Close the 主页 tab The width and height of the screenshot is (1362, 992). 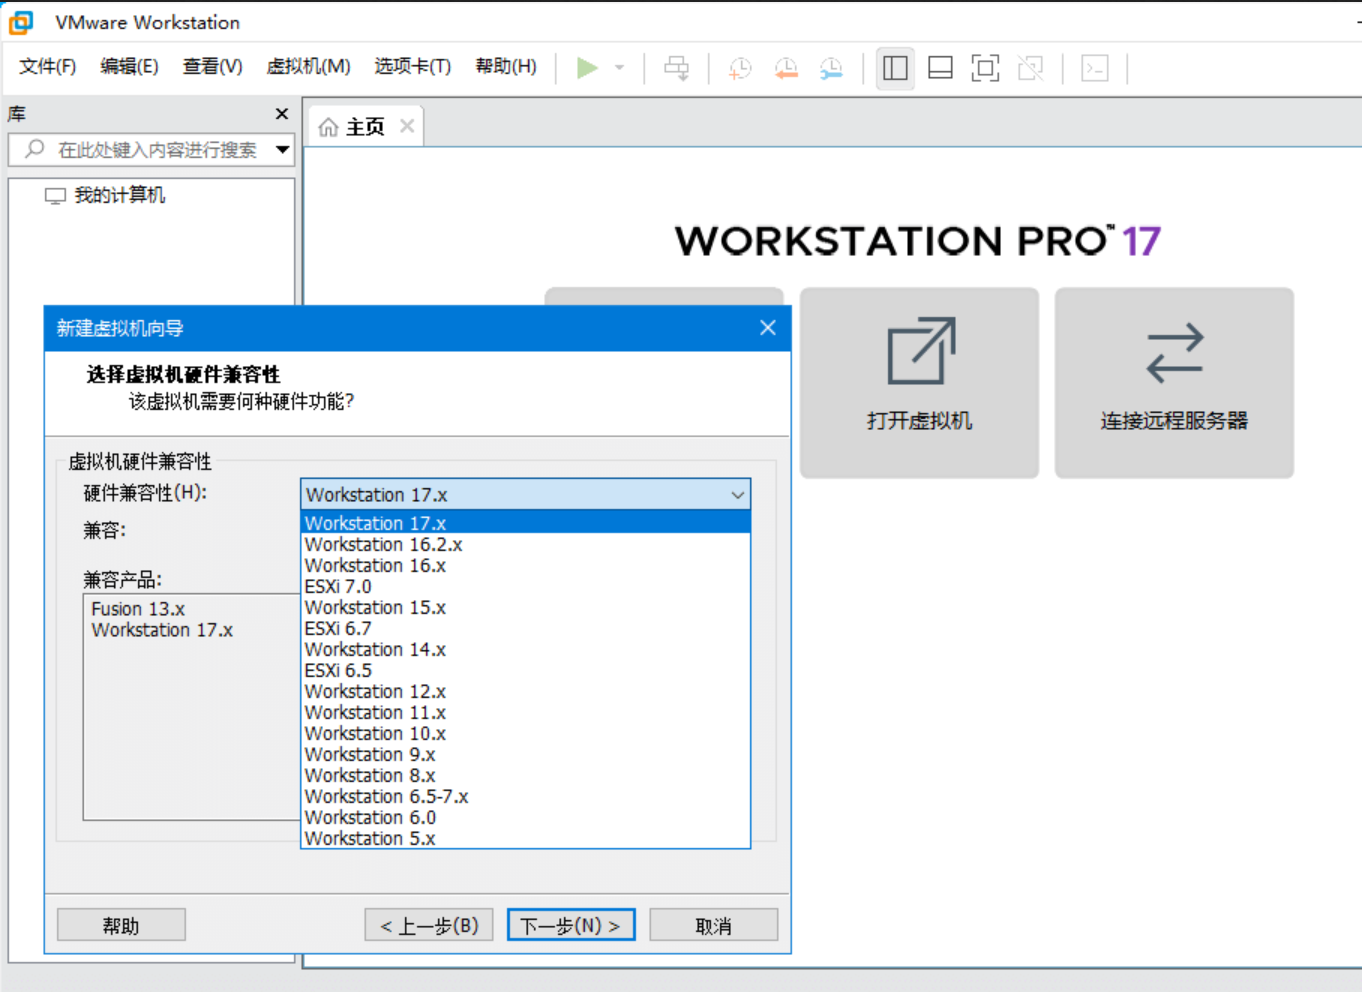407,126
